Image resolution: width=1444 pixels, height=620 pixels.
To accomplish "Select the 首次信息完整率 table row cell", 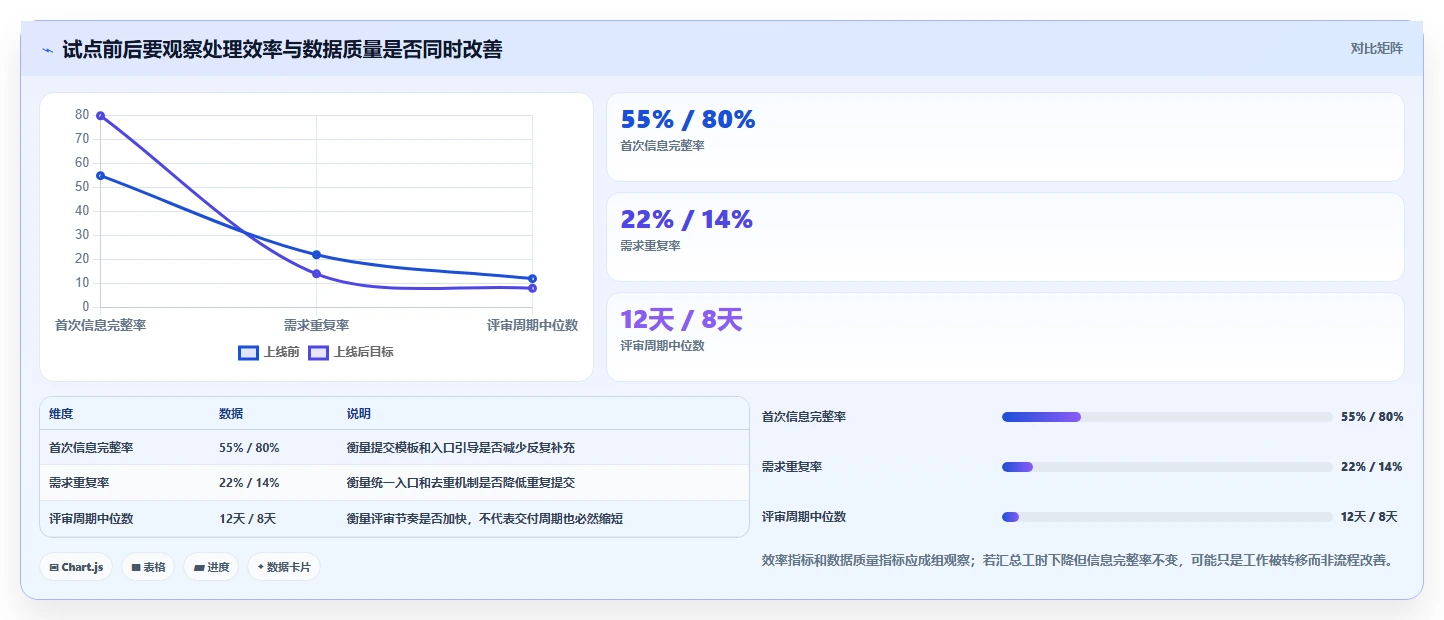I will point(91,448).
